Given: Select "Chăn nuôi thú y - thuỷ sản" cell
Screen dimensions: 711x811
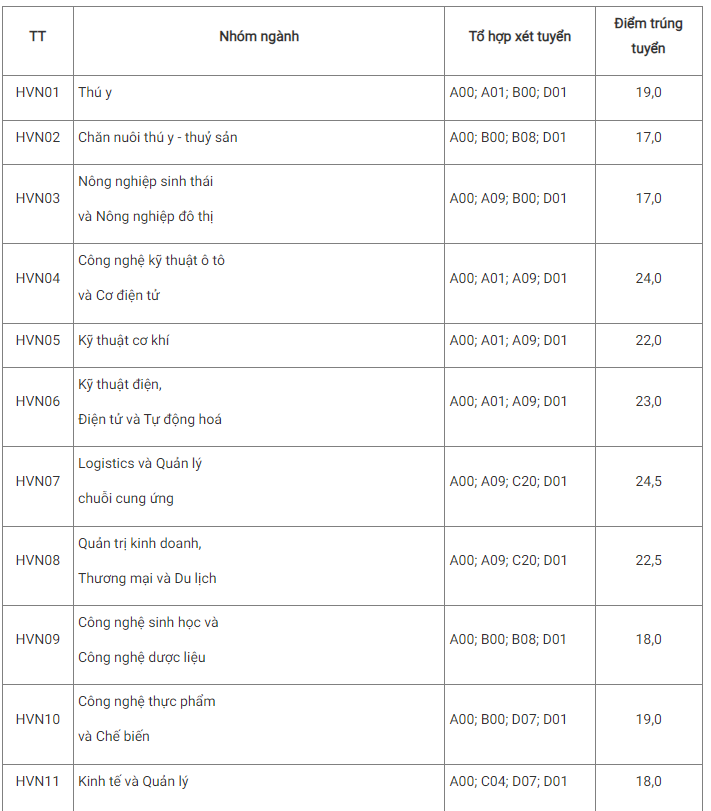Looking at the screenshot, I should tap(158, 137).
